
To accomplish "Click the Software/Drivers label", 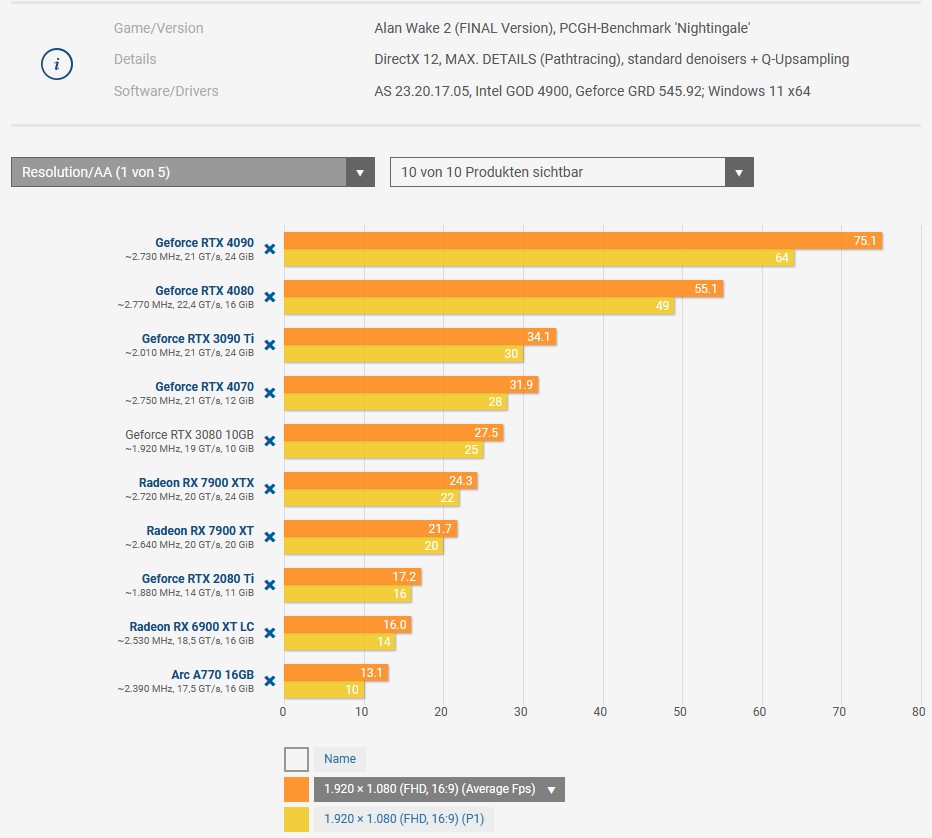I will tap(166, 91).
